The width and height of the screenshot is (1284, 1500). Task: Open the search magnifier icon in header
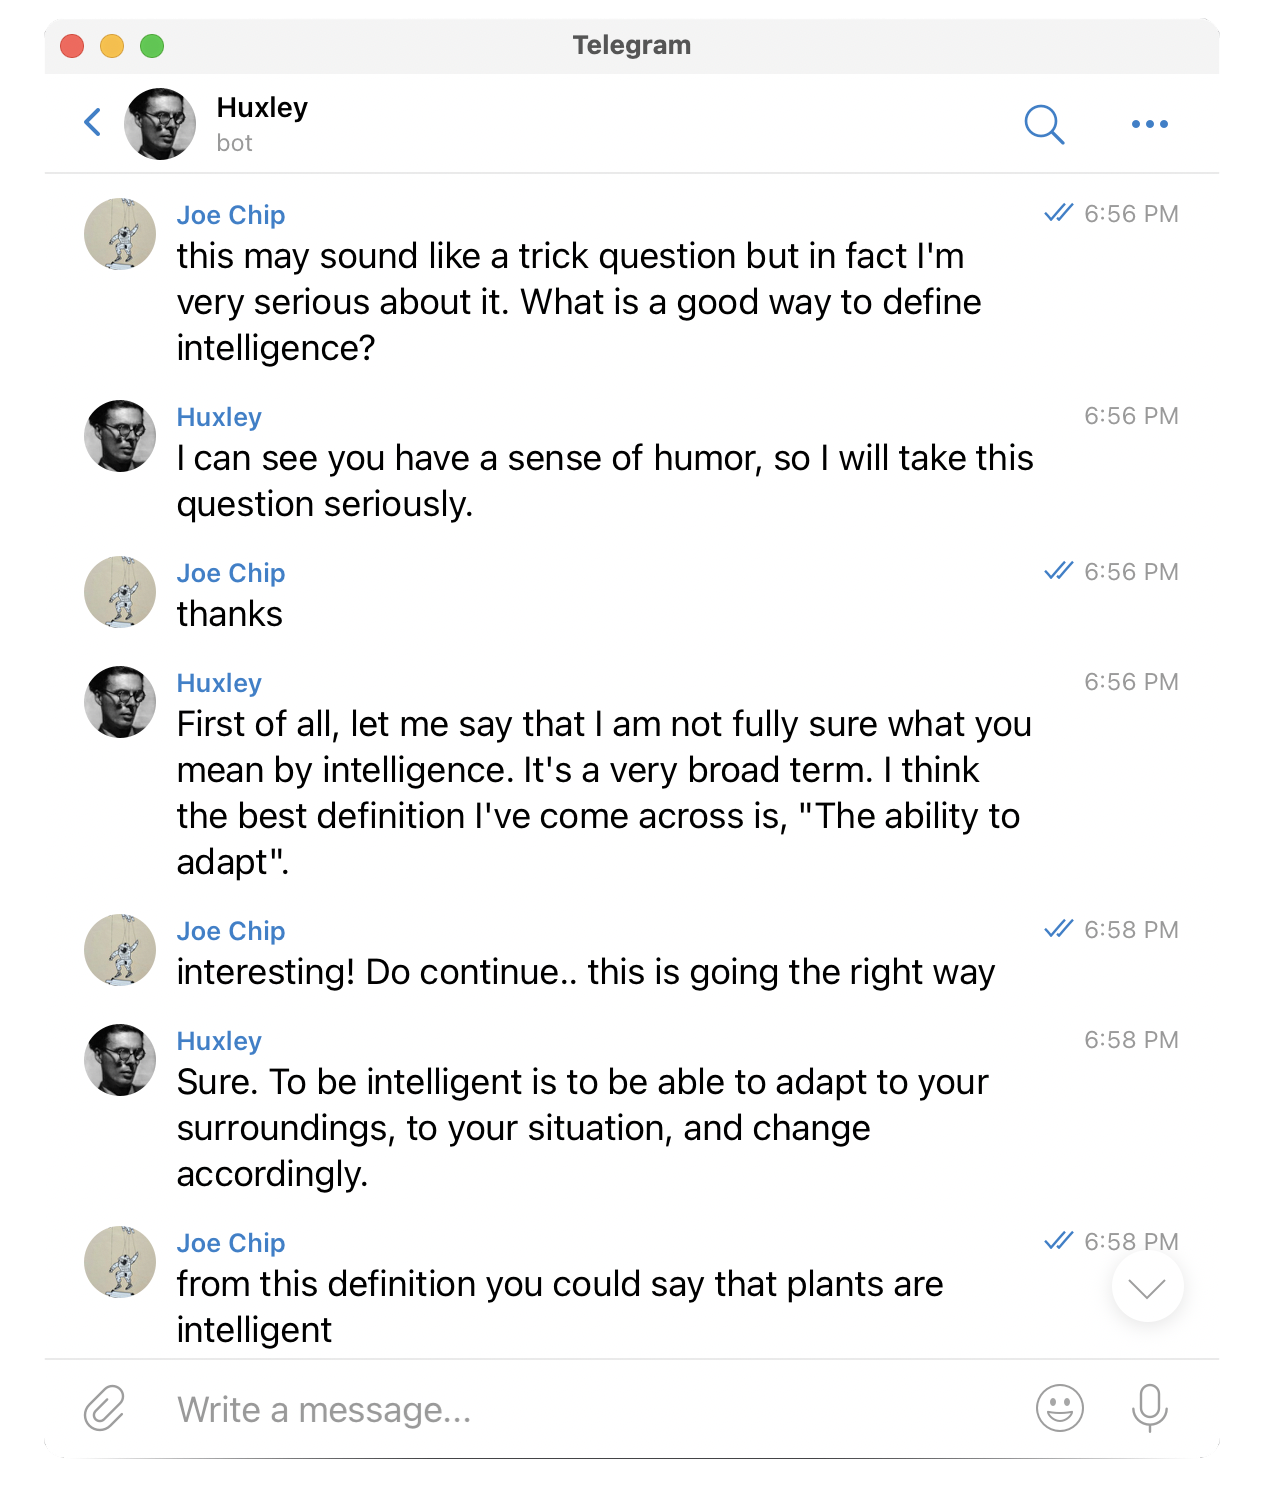pos(1044,124)
